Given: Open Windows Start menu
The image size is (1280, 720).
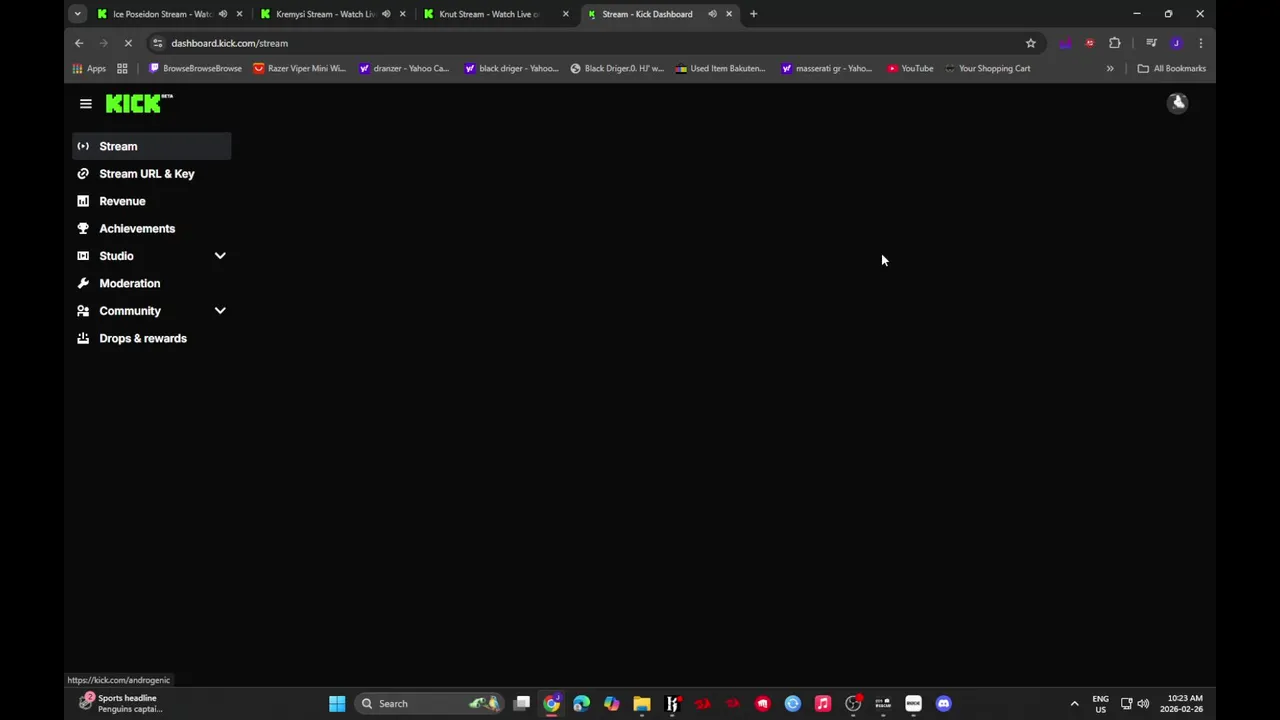Looking at the screenshot, I should (x=337, y=703).
